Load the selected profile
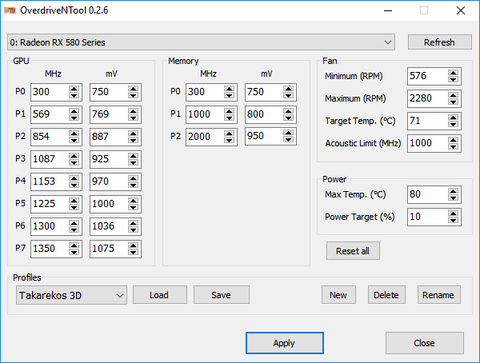The image size is (480, 363). (160, 295)
